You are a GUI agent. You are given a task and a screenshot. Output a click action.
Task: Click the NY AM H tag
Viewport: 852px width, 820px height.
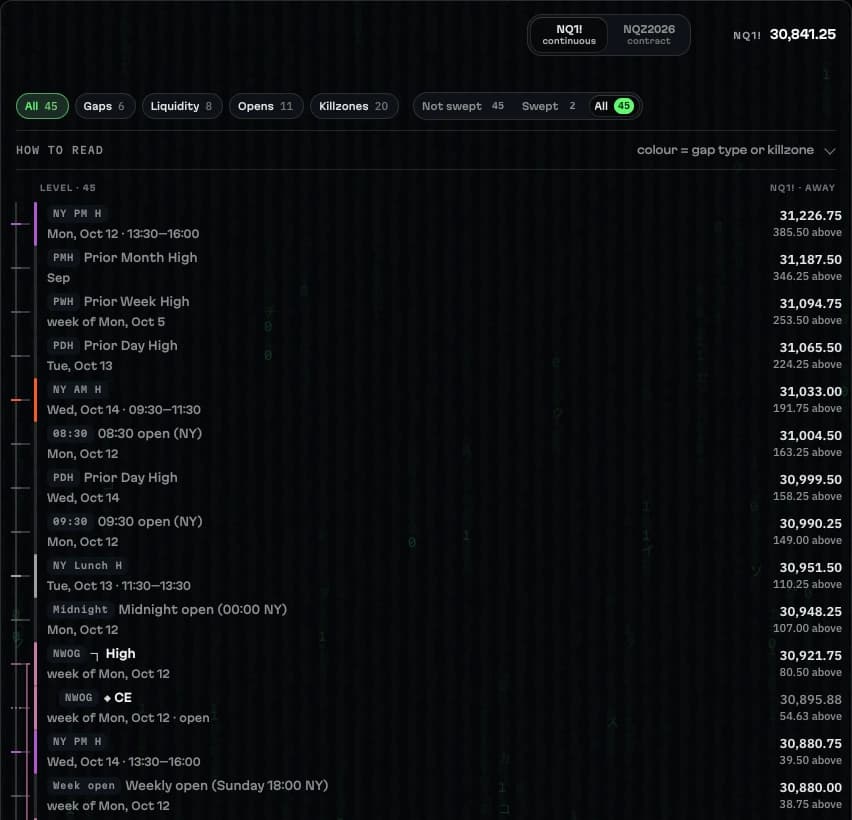(x=77, y=390)
